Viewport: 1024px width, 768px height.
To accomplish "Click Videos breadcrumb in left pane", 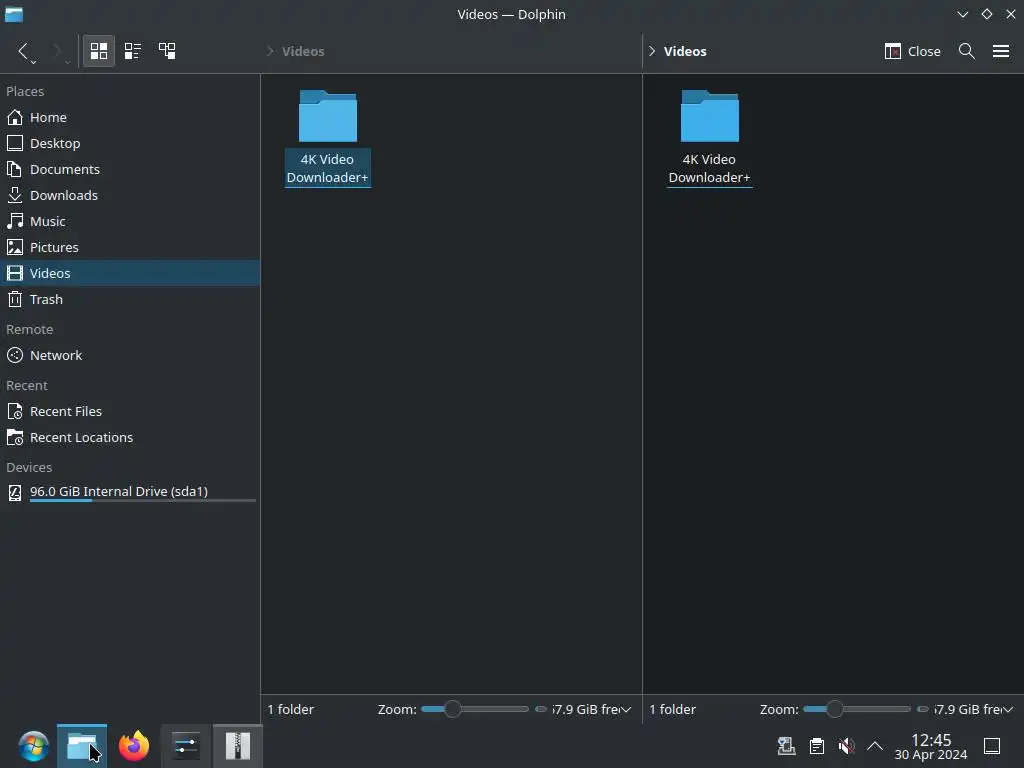I will point(303,51).
